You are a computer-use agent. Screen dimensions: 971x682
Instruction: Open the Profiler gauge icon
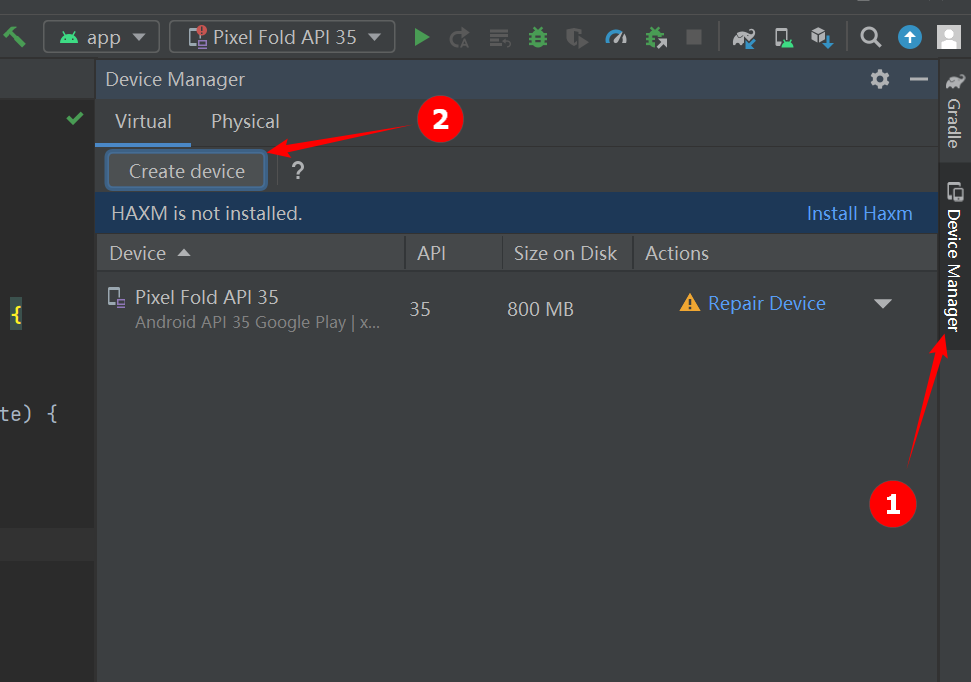point(616,38)
